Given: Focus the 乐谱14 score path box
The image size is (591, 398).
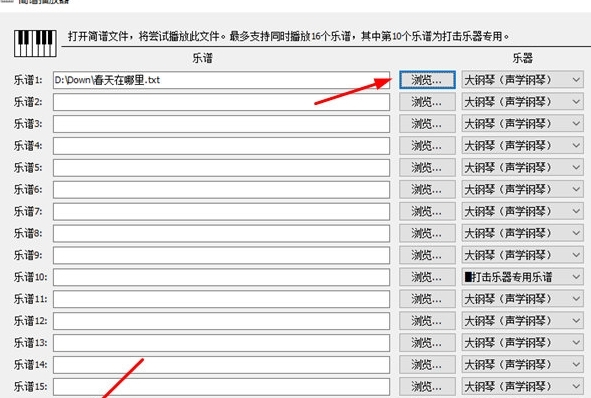Looking at the screenshot, I should (x=221, y=364).
